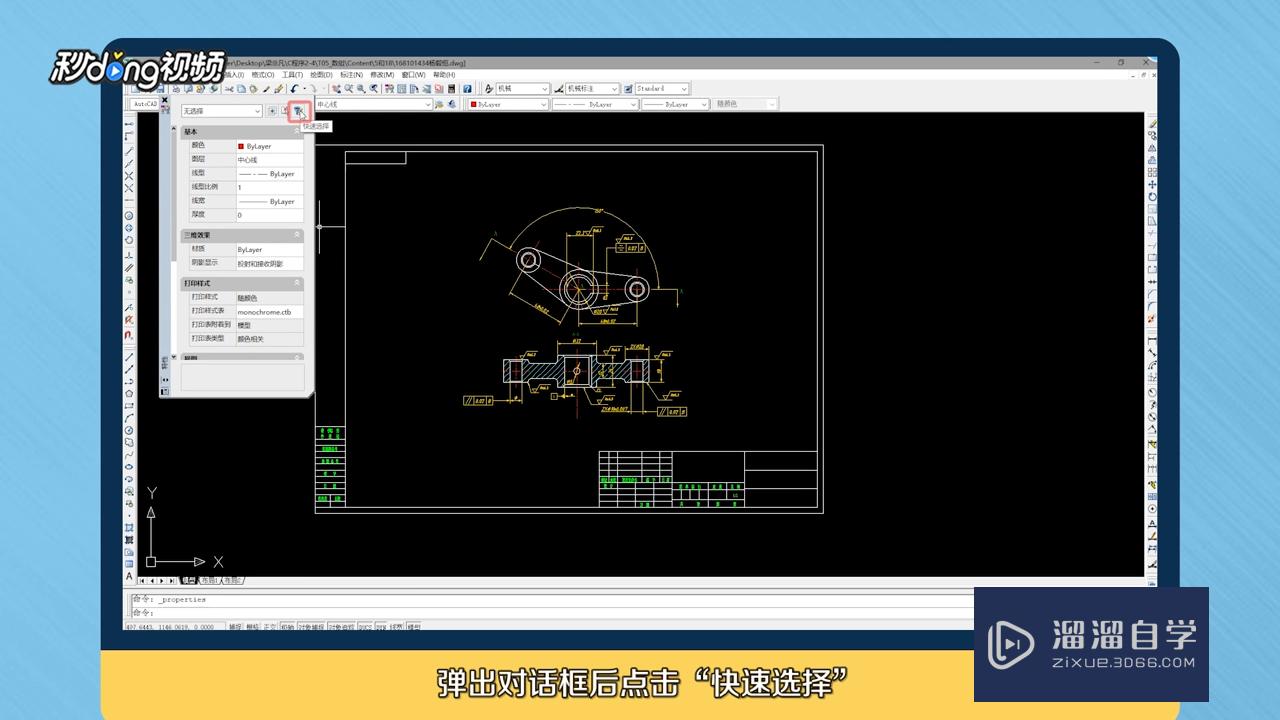Click the Pan Realtime icon
This screenshot has width=1280, height=720.
click(336, 89)
